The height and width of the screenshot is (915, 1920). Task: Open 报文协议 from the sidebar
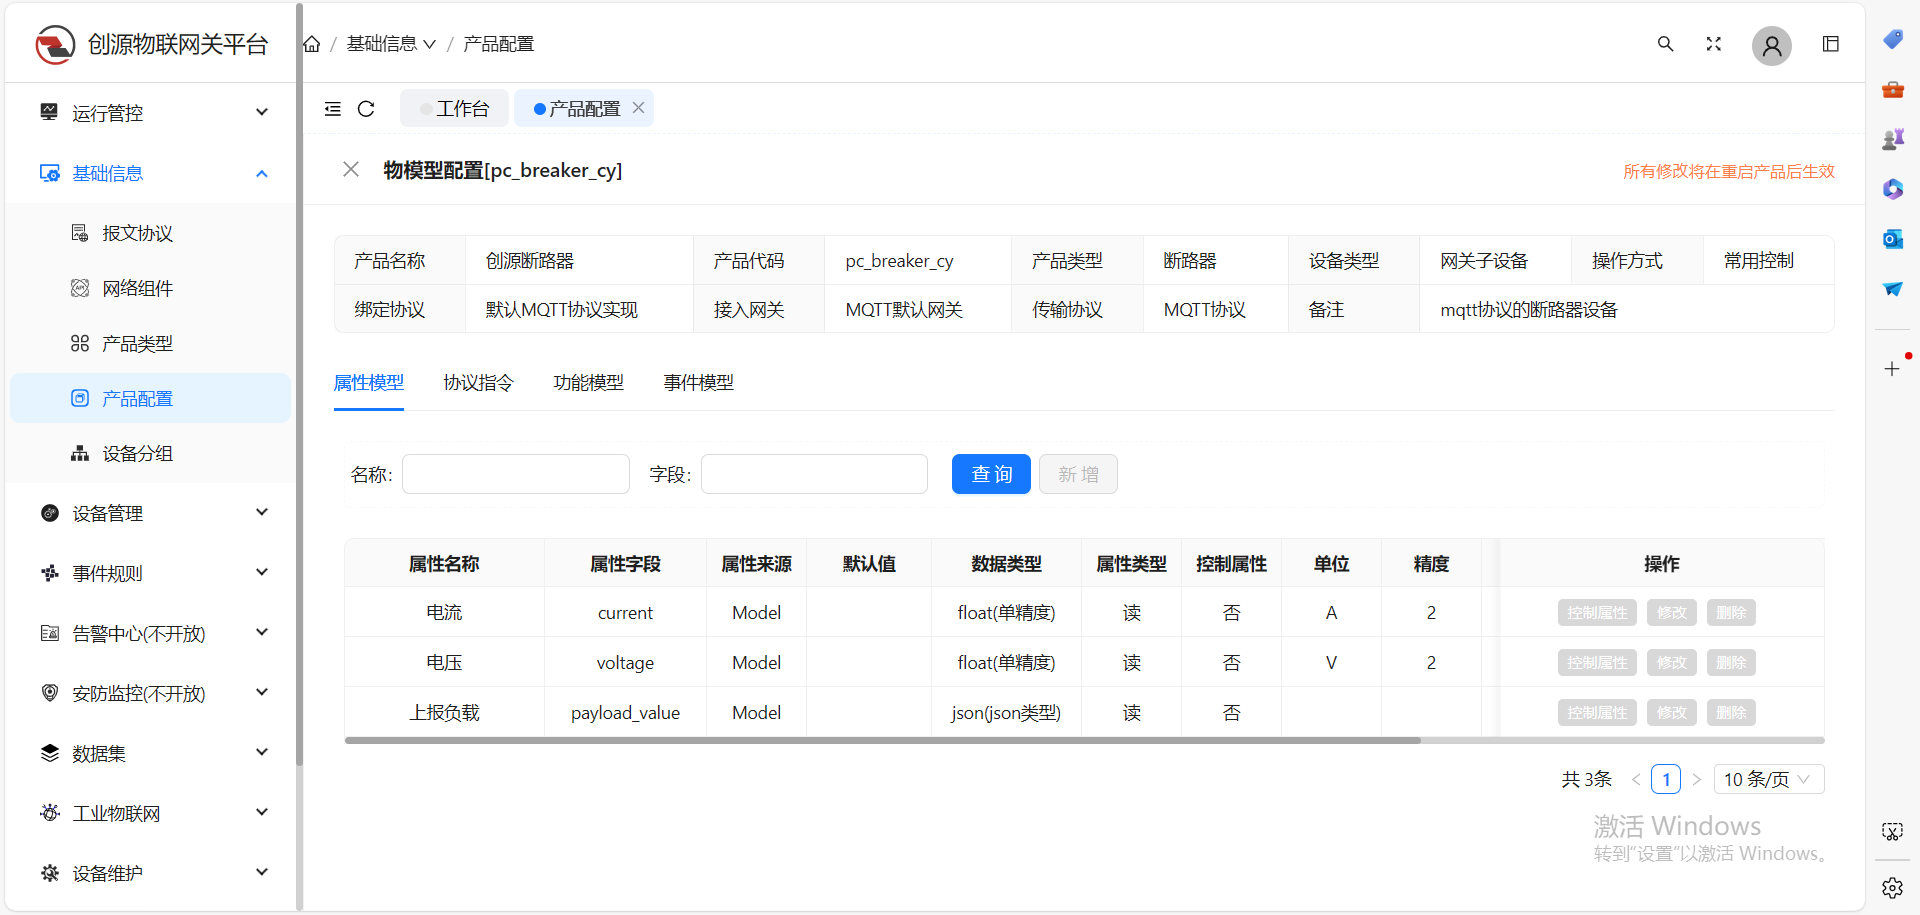(138, 232)
